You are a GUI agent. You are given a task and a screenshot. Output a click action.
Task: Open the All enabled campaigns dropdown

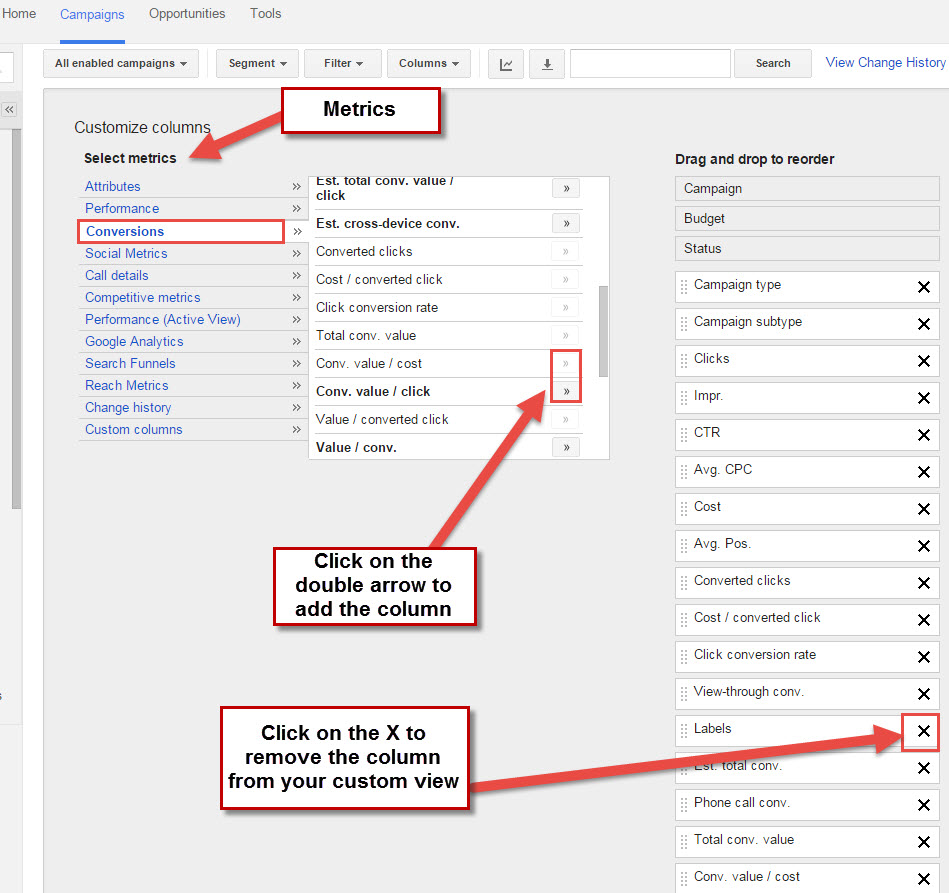click(x=120, y=62)
